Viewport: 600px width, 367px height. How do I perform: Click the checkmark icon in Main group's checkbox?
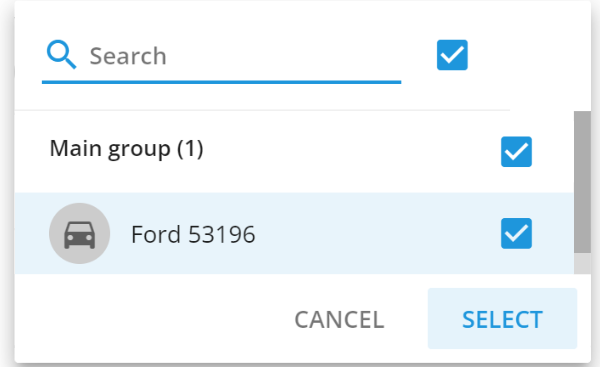tap(516, 152)
